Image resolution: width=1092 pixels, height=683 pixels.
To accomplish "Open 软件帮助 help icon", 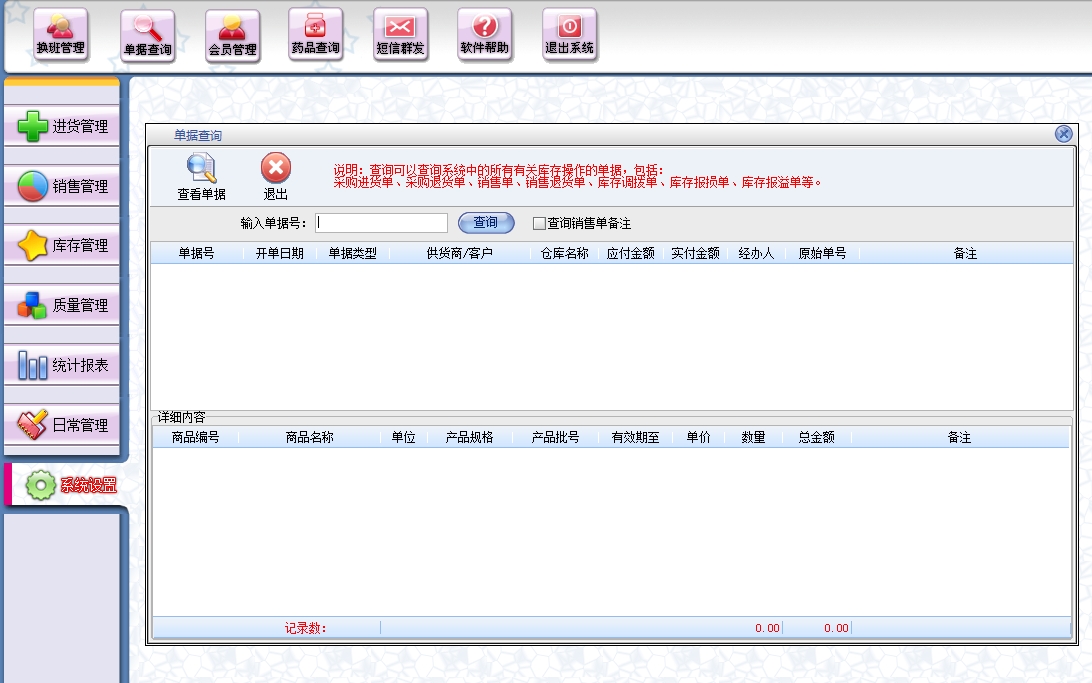I will (484, 35).
